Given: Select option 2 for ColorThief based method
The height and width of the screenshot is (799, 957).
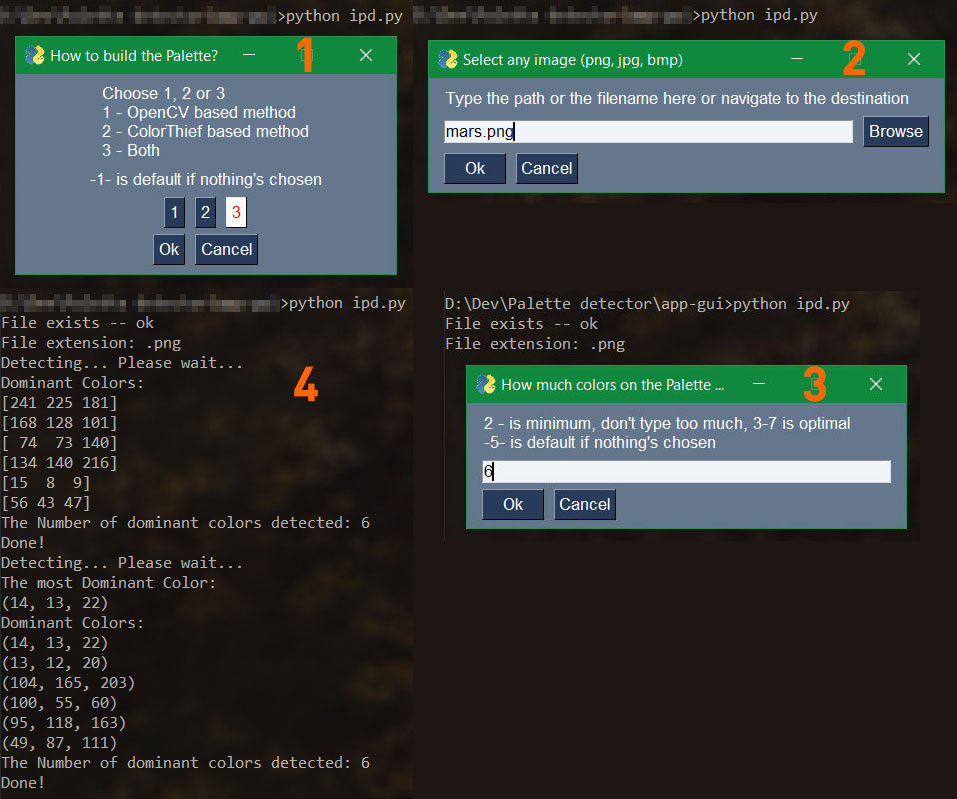Looking at the screenshot, I should pyautogui.click(x=205, y=212).
